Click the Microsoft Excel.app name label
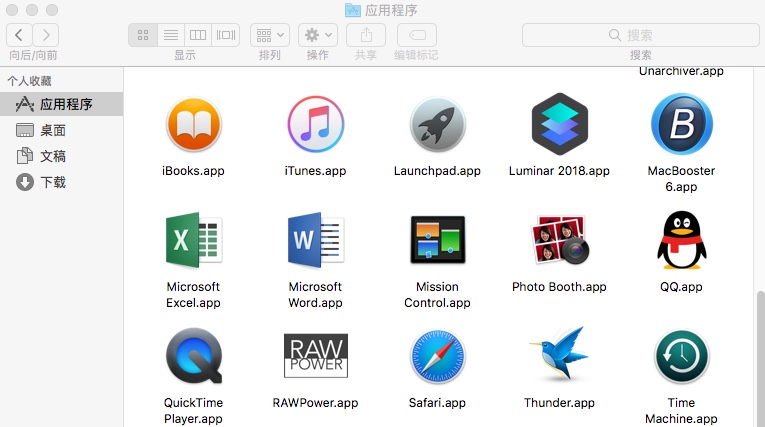This screenshot has height=427, width=765. click(193, 295)
